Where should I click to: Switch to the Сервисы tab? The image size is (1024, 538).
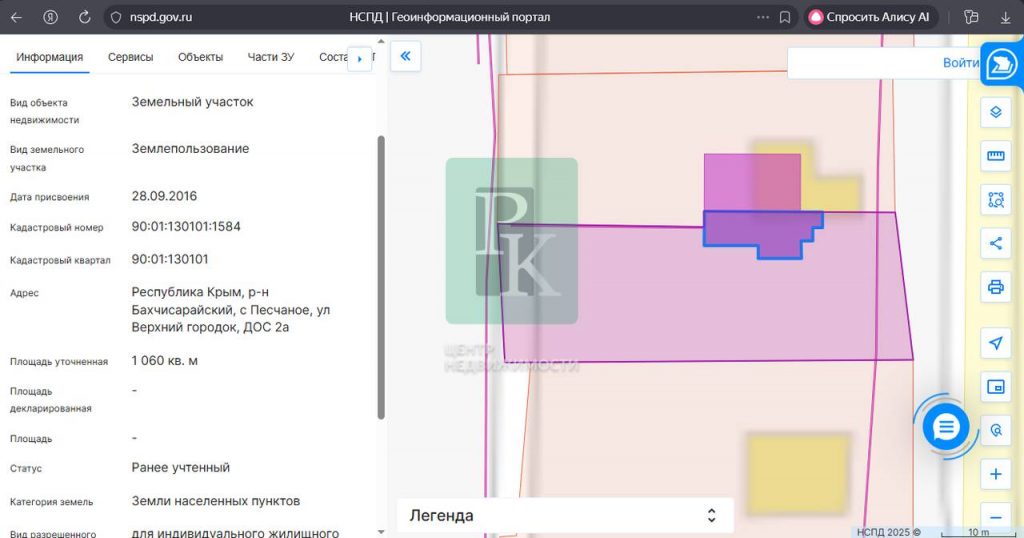pos(130,57)
